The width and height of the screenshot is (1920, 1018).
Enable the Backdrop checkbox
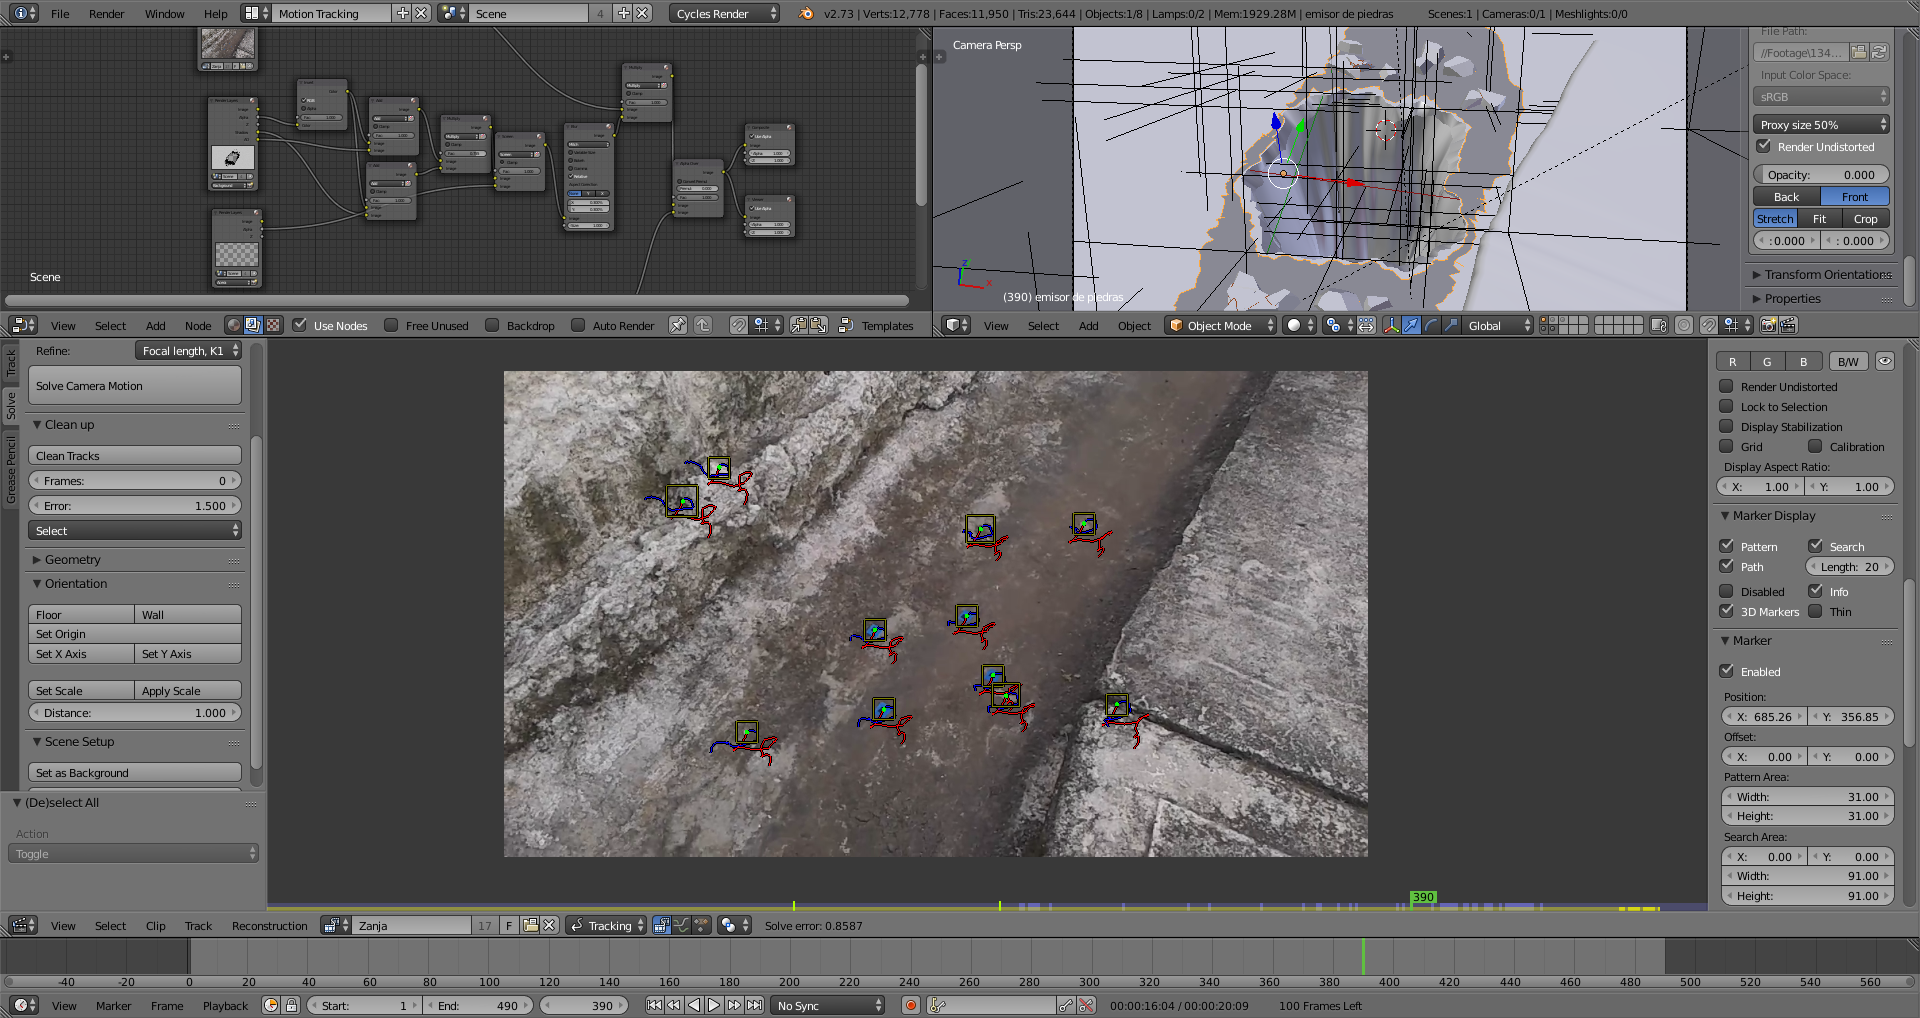pyautogui.click(x=492, y=325)
